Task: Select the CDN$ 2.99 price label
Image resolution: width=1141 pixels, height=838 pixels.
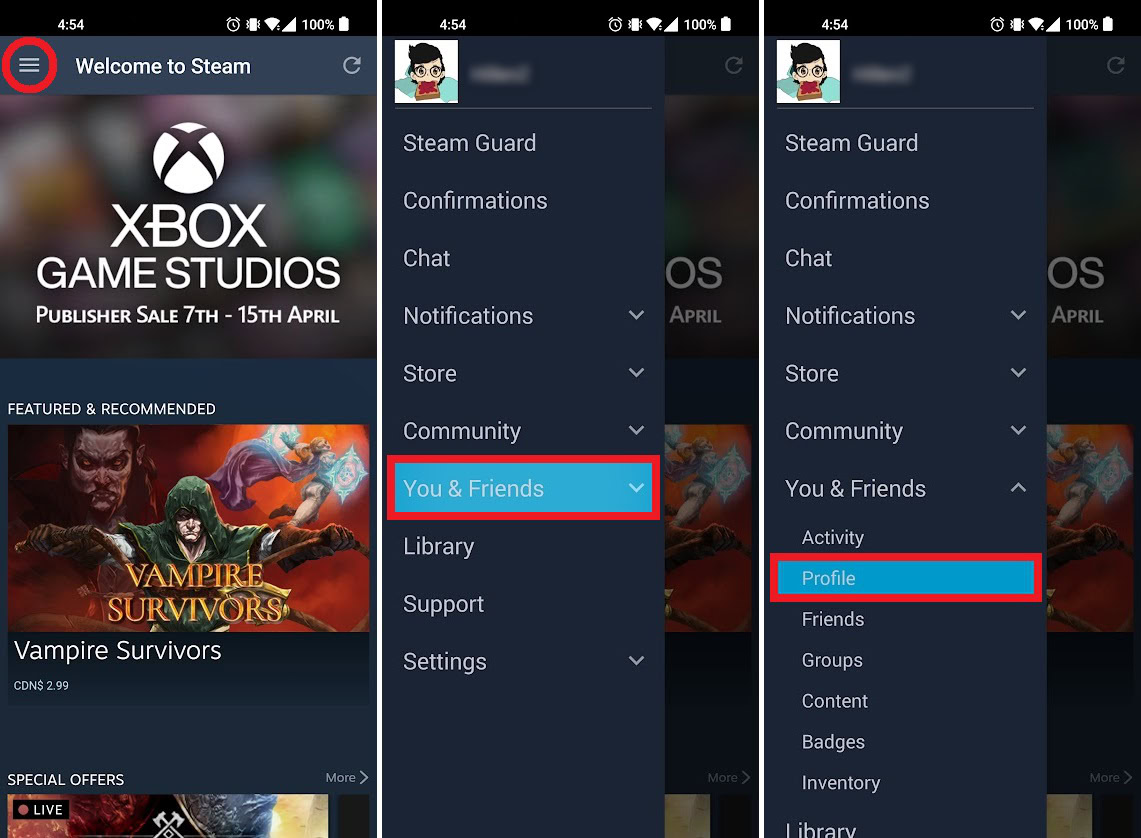Action: [x=41, y=685]
